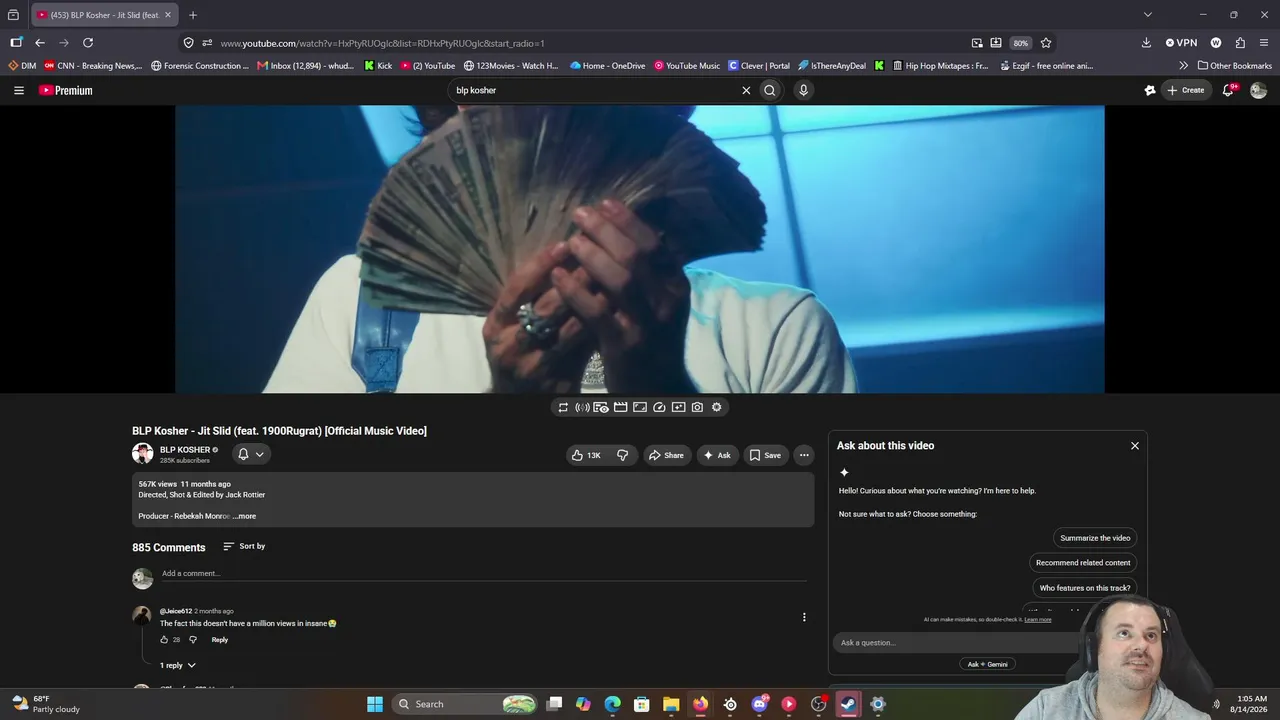
Task: Open the account avatar menu
Action: 1258,90
